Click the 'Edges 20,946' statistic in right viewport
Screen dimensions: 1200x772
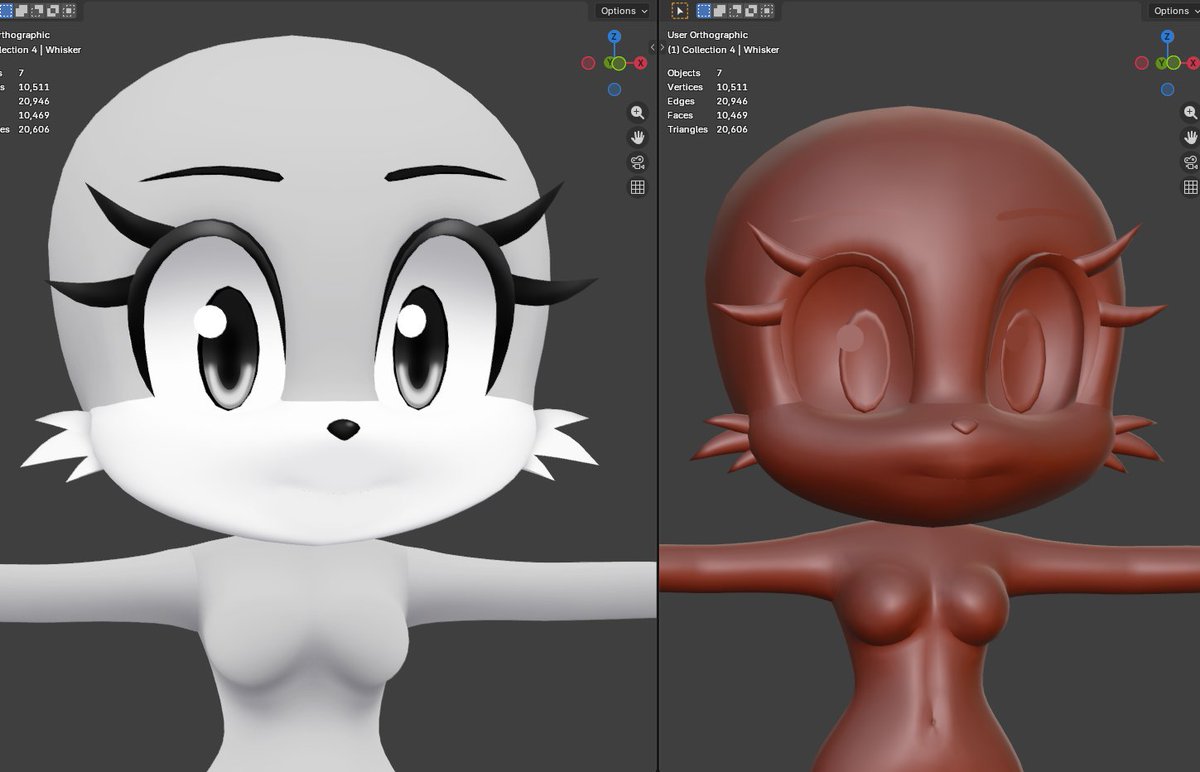click(x=708, y=101)
